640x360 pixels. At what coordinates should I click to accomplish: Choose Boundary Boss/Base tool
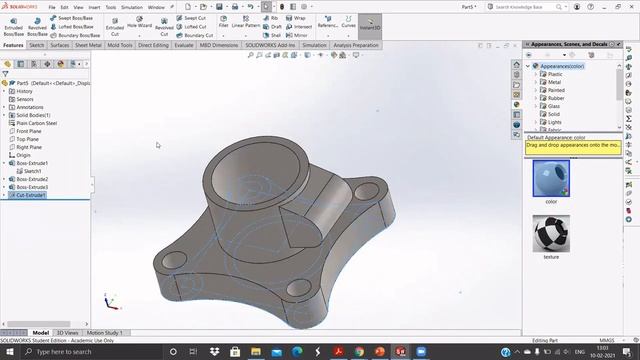click(x=75, y=35)
